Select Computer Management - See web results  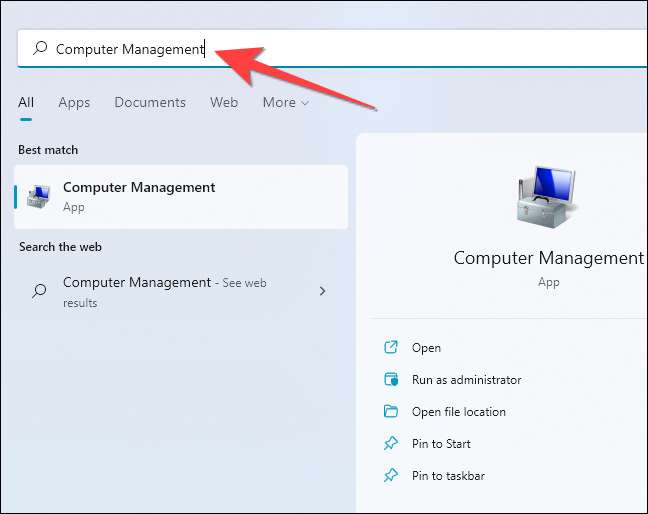181,292
